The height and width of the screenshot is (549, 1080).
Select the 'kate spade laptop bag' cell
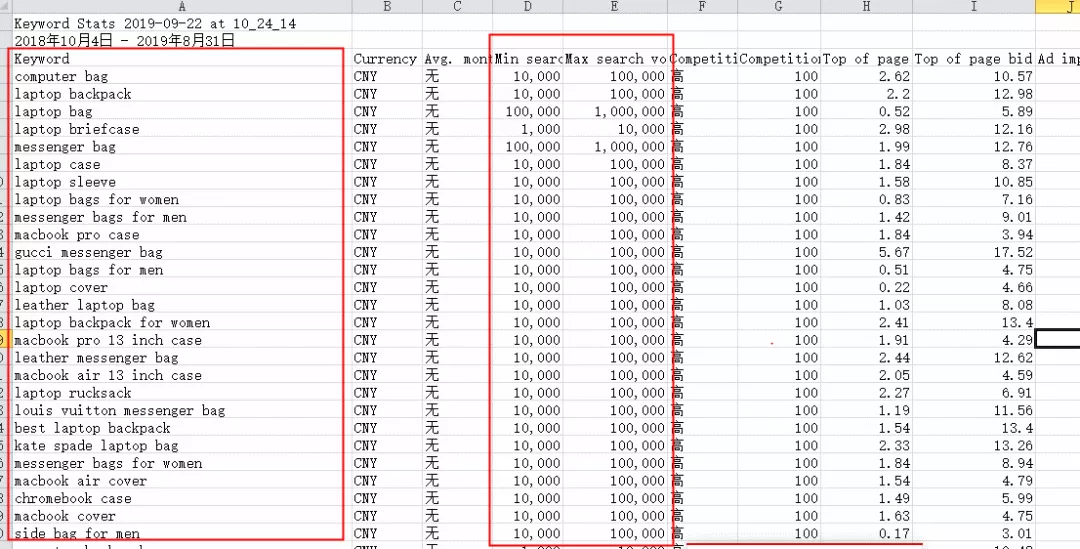tap(182, 445)
